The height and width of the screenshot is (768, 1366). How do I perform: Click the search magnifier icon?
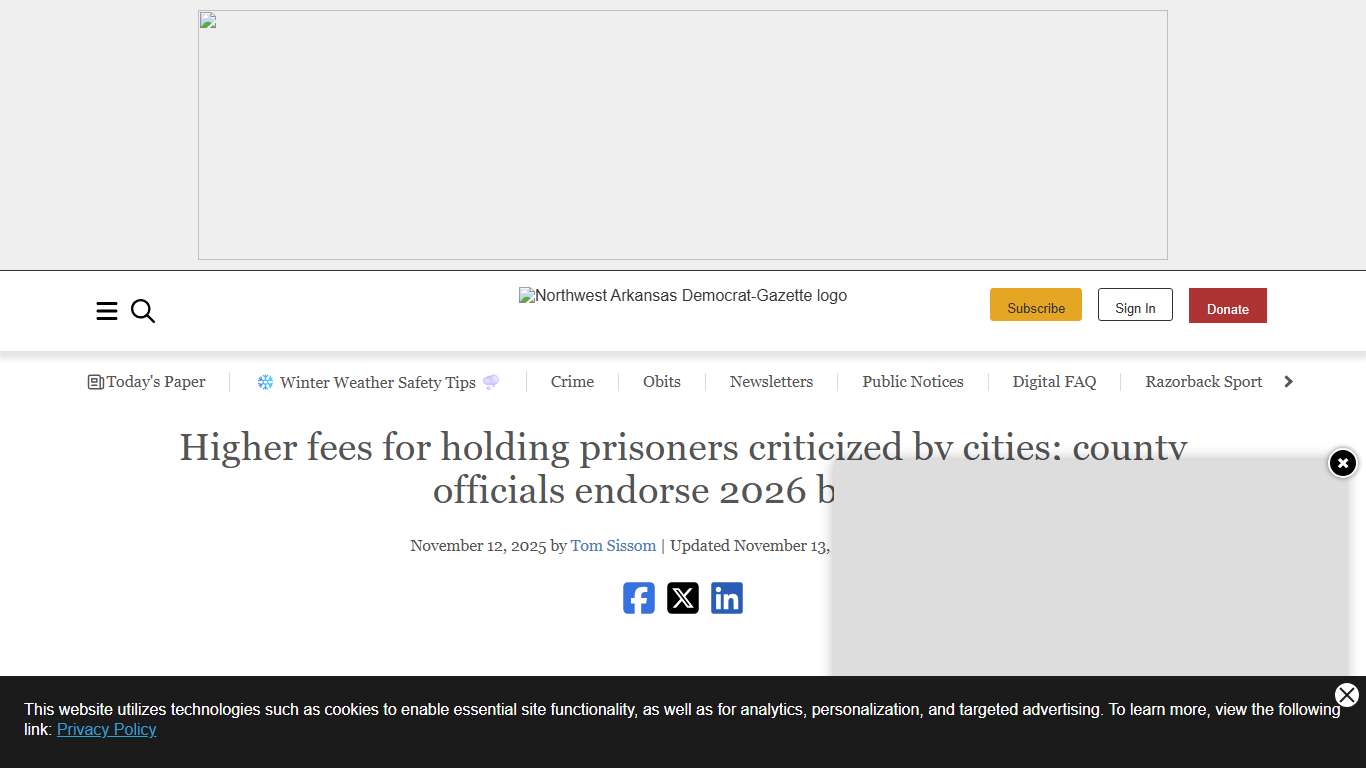pyautogui.click(x=143, y=311)
